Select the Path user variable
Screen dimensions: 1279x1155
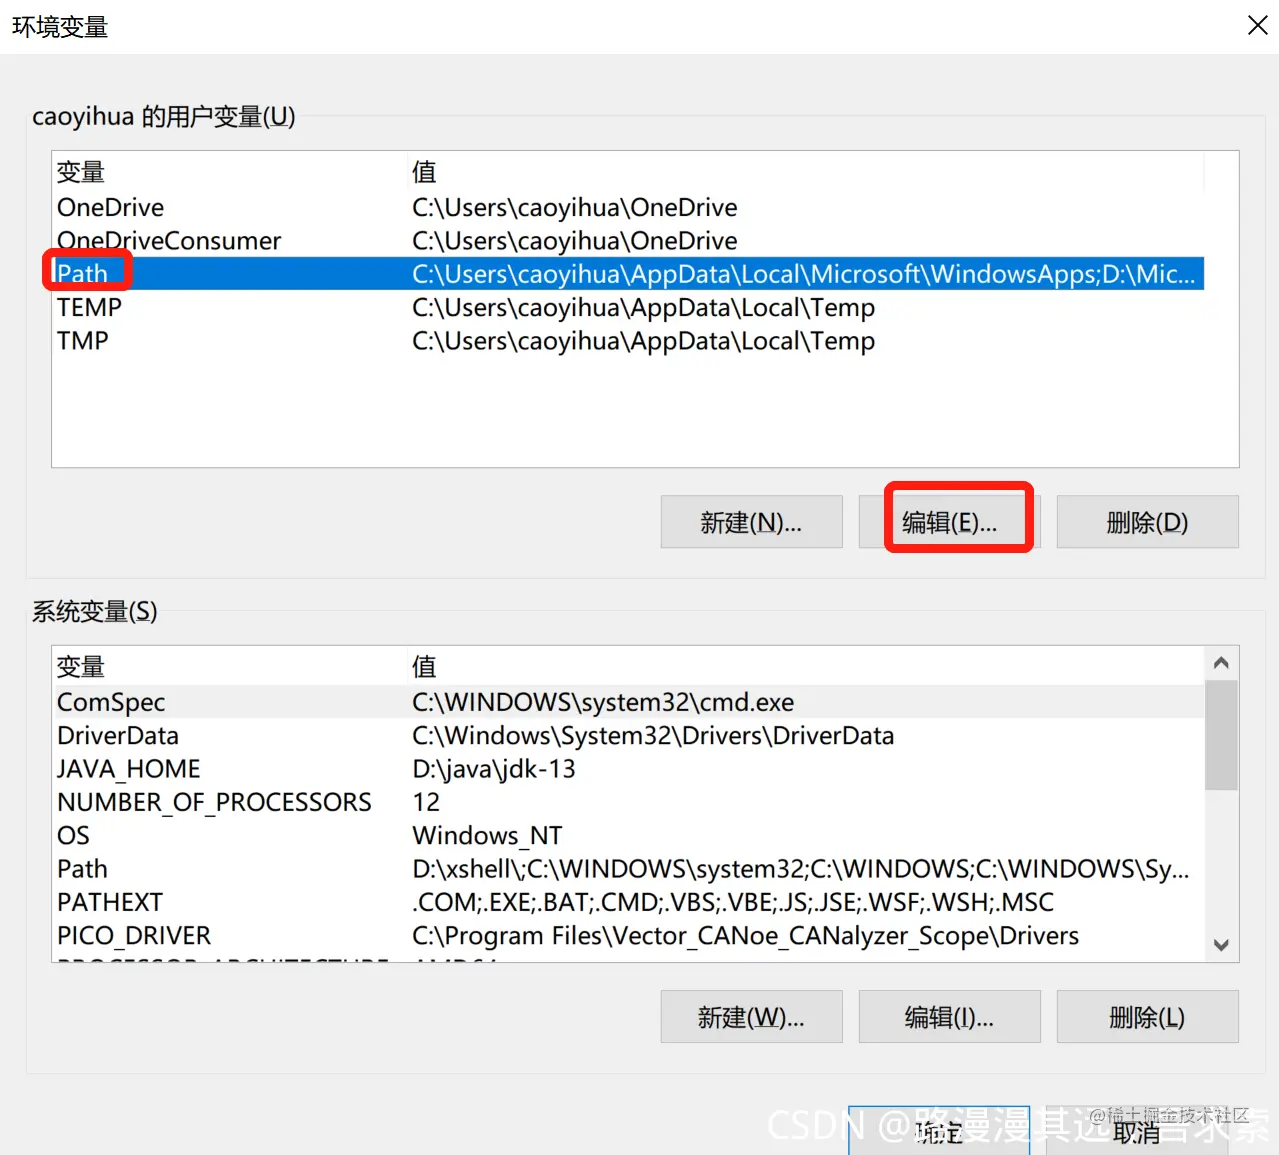pyautogui.click(x=628, y=274)
